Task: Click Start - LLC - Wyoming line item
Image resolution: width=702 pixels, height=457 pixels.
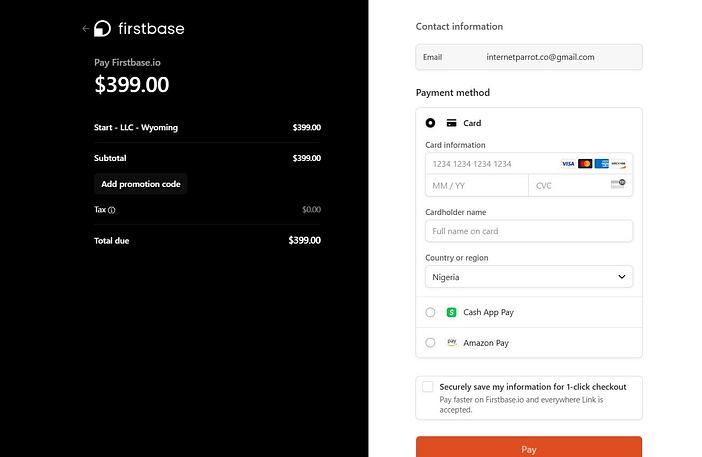Action: [136, 128]
